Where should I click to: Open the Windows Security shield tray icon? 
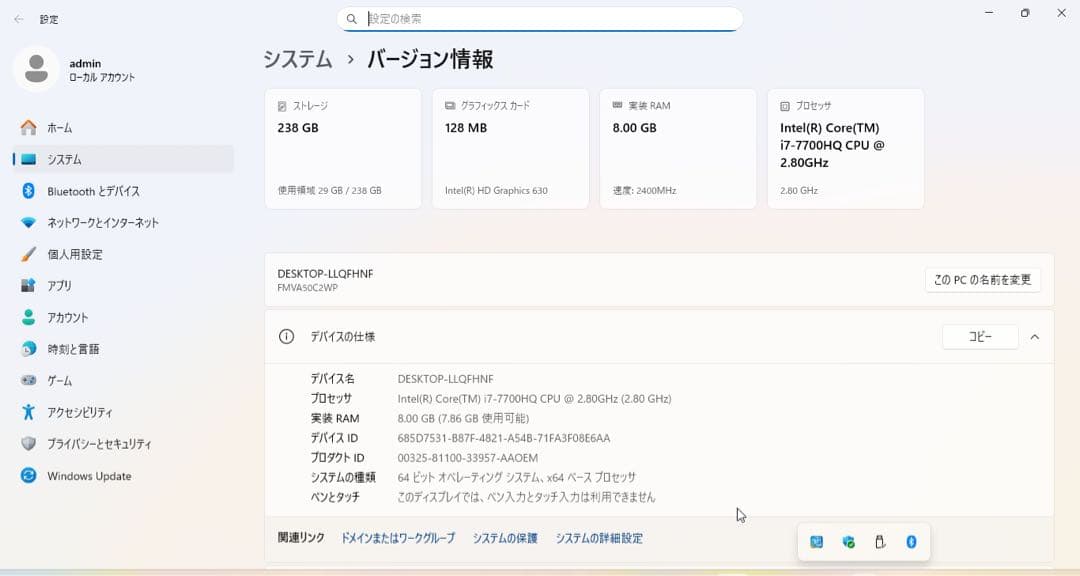[848, 542]
